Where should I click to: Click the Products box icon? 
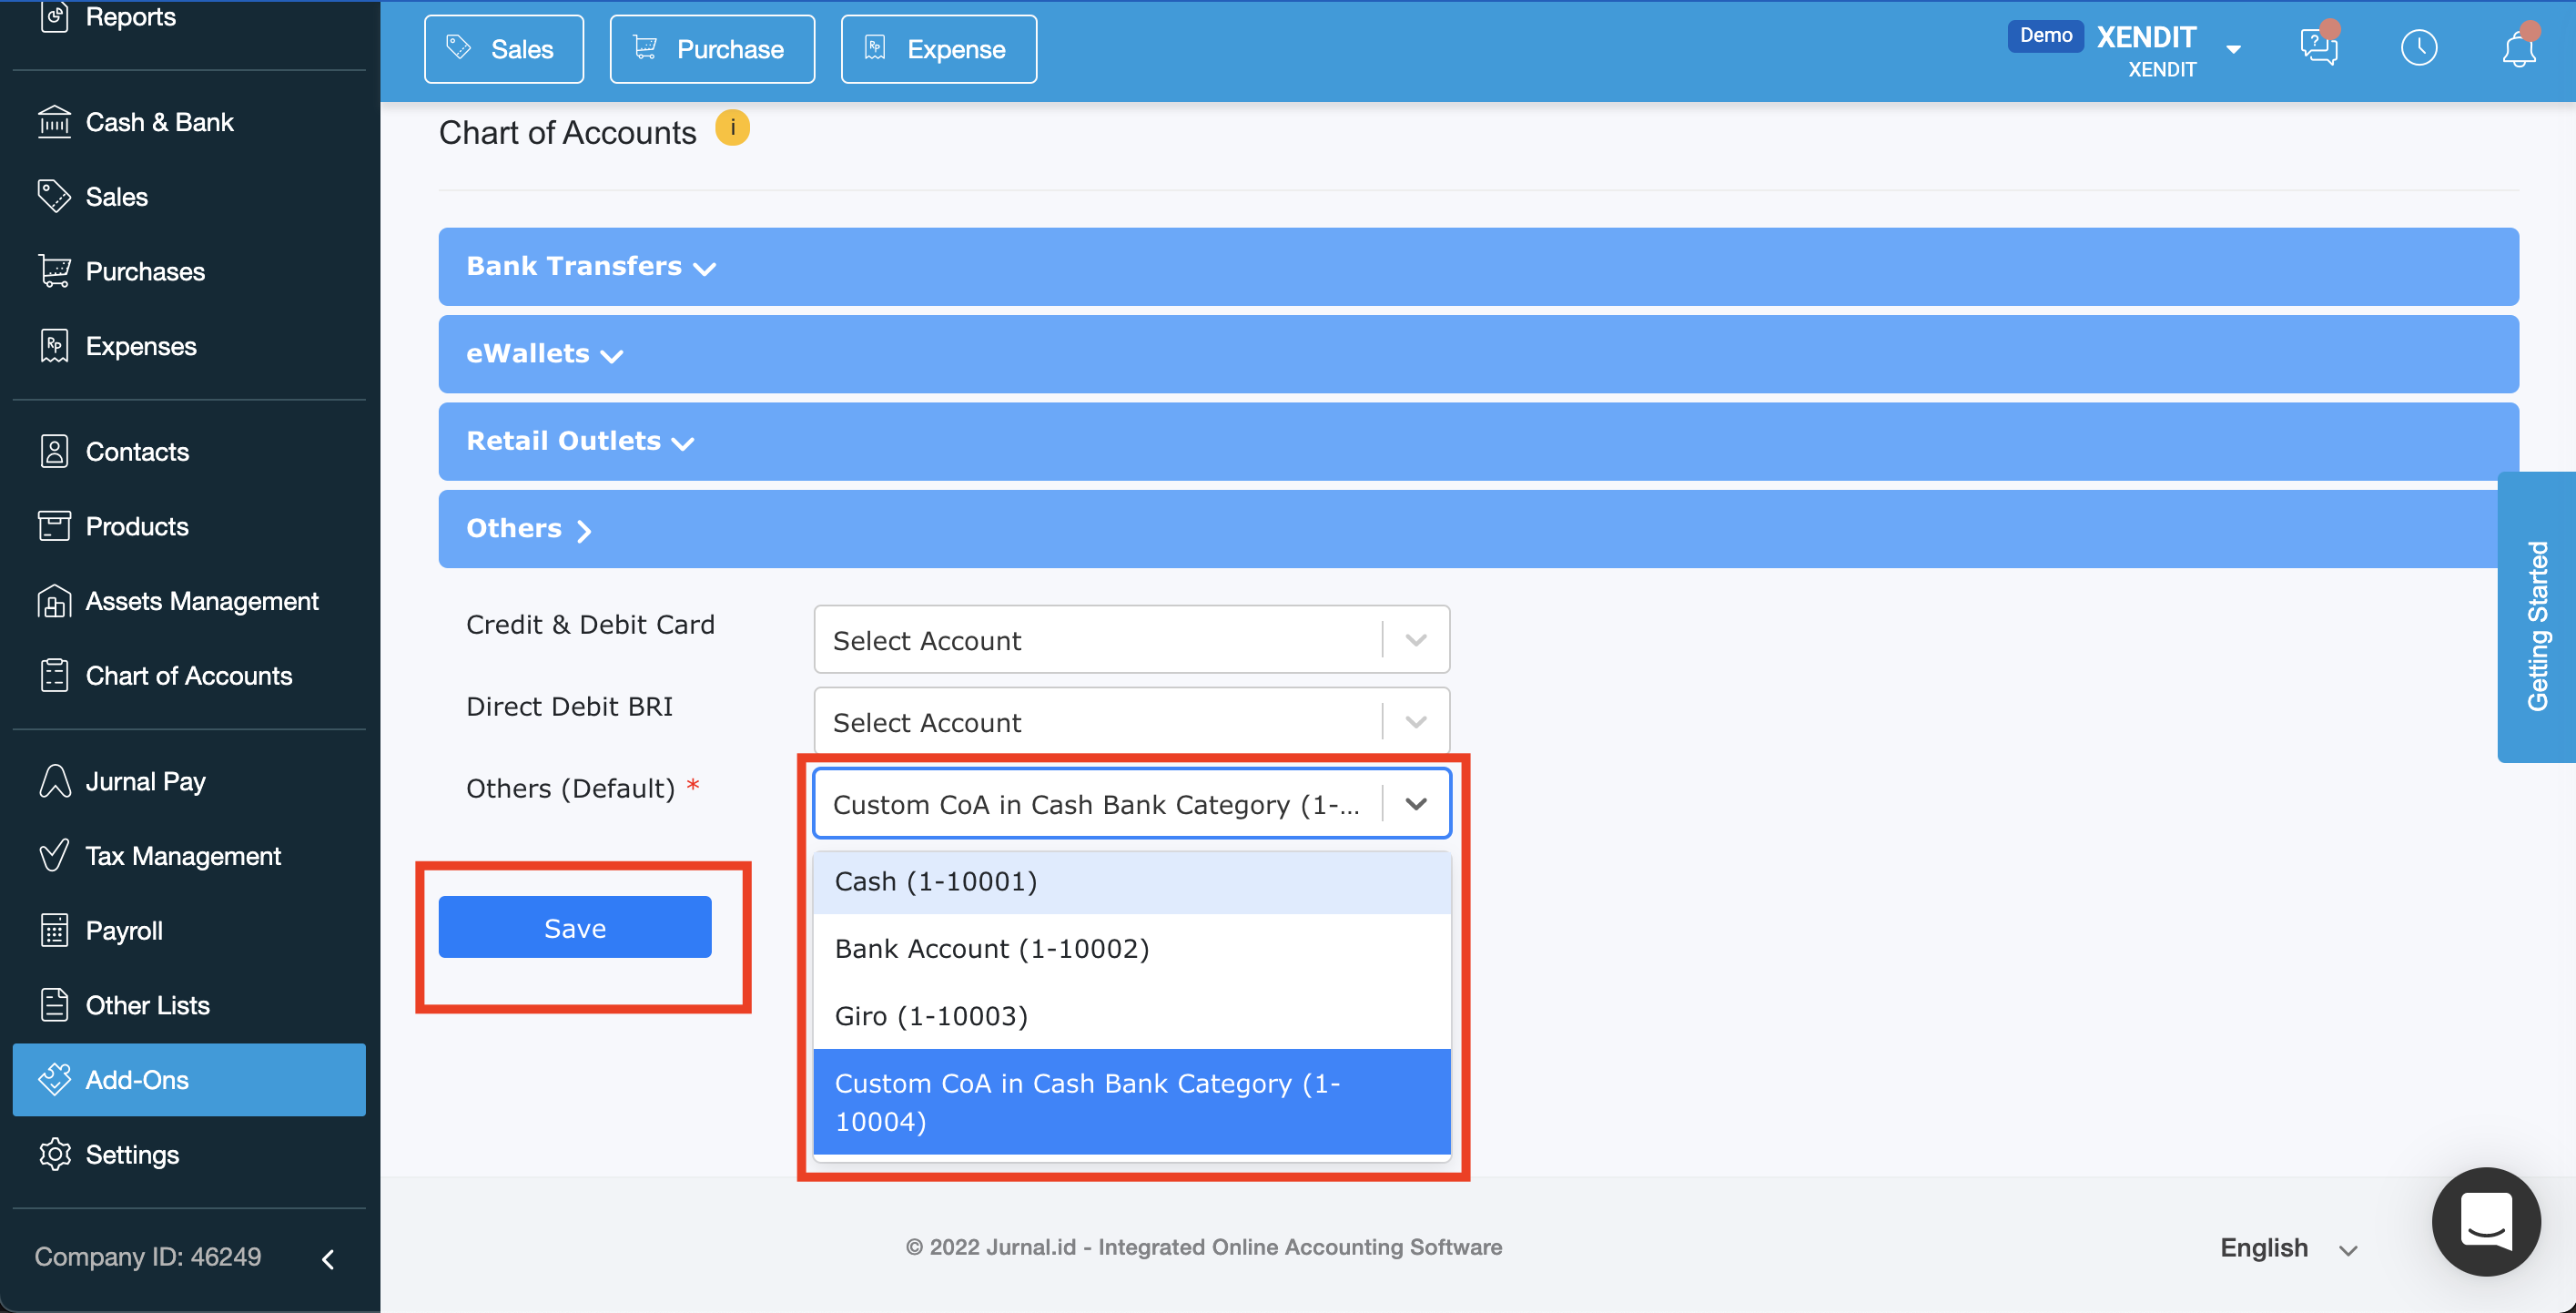tap(54, 526)
